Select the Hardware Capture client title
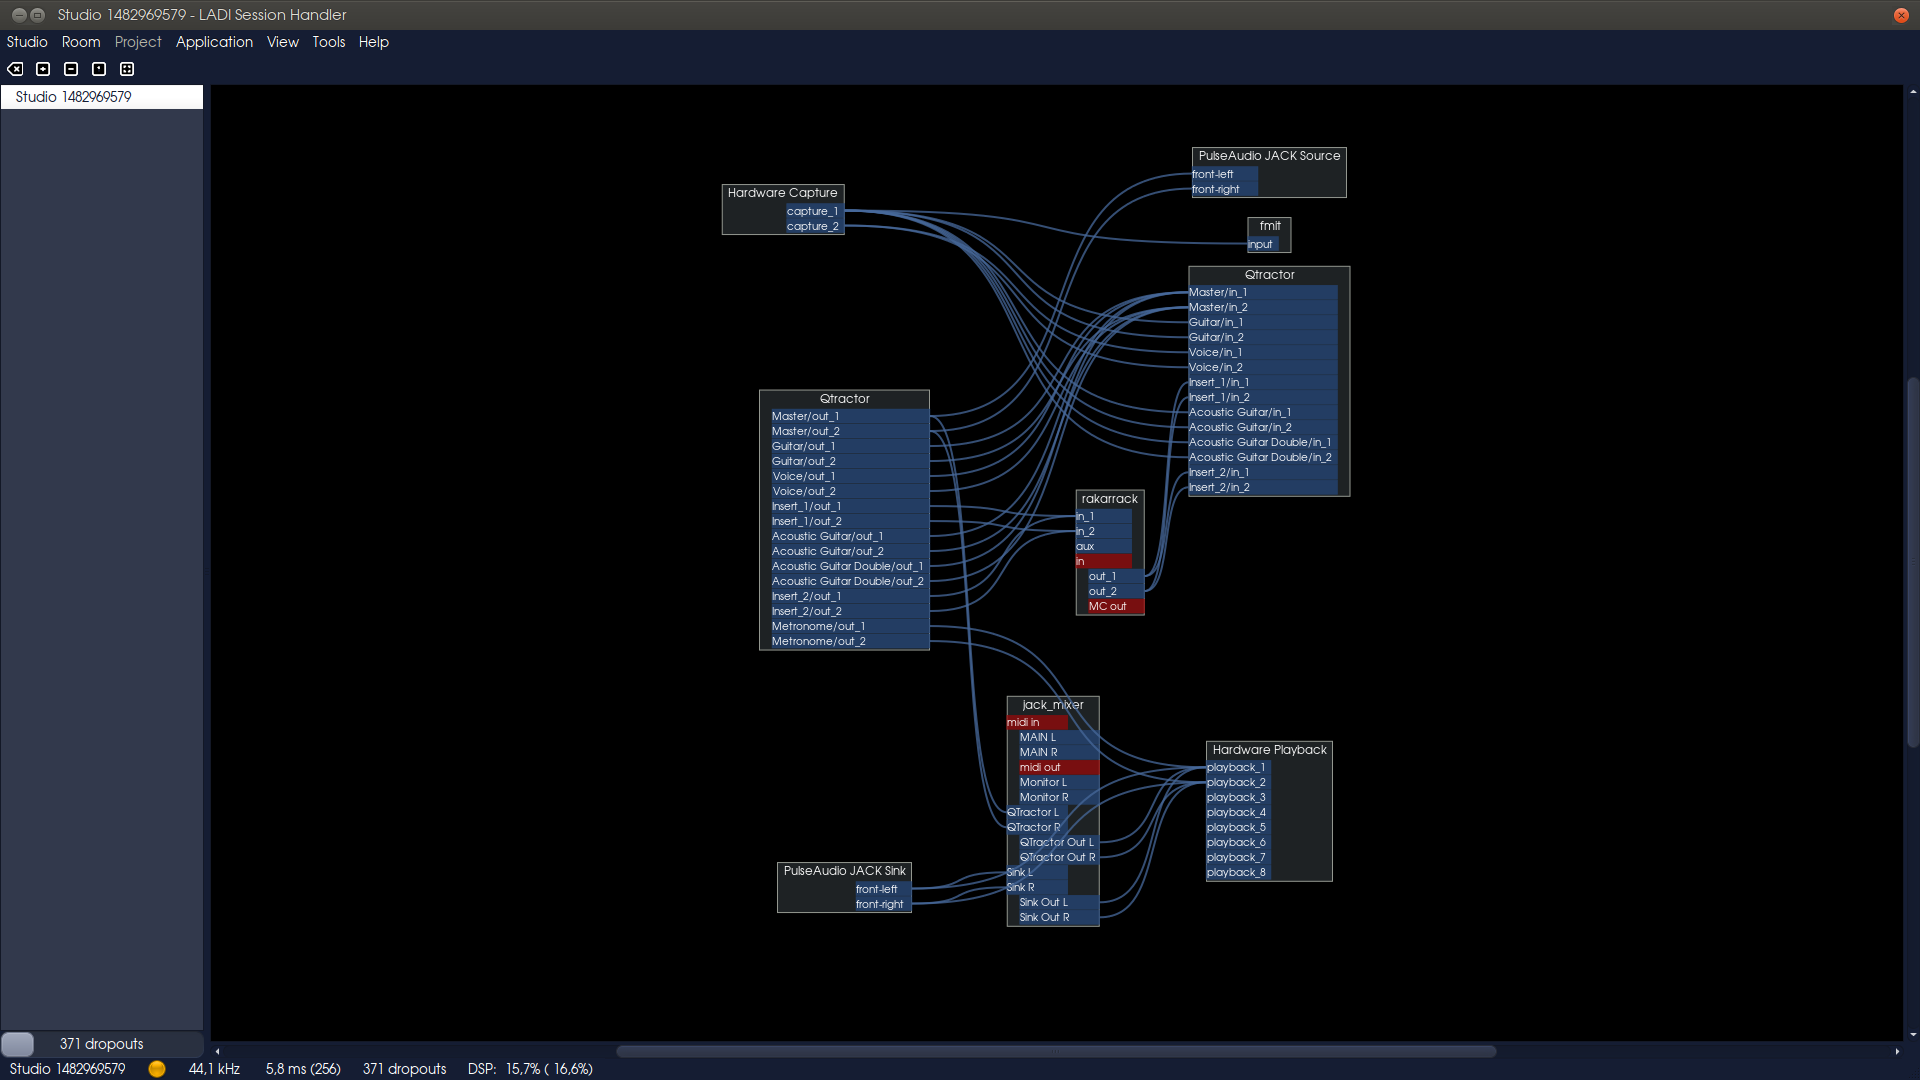Screen dimensions: 1920x1080 [x=783, y=193]
